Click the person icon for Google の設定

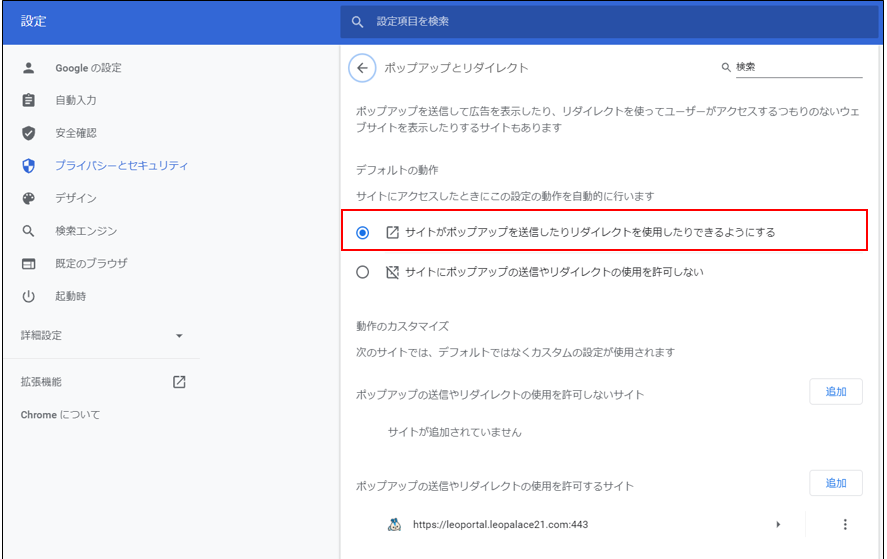29,68
